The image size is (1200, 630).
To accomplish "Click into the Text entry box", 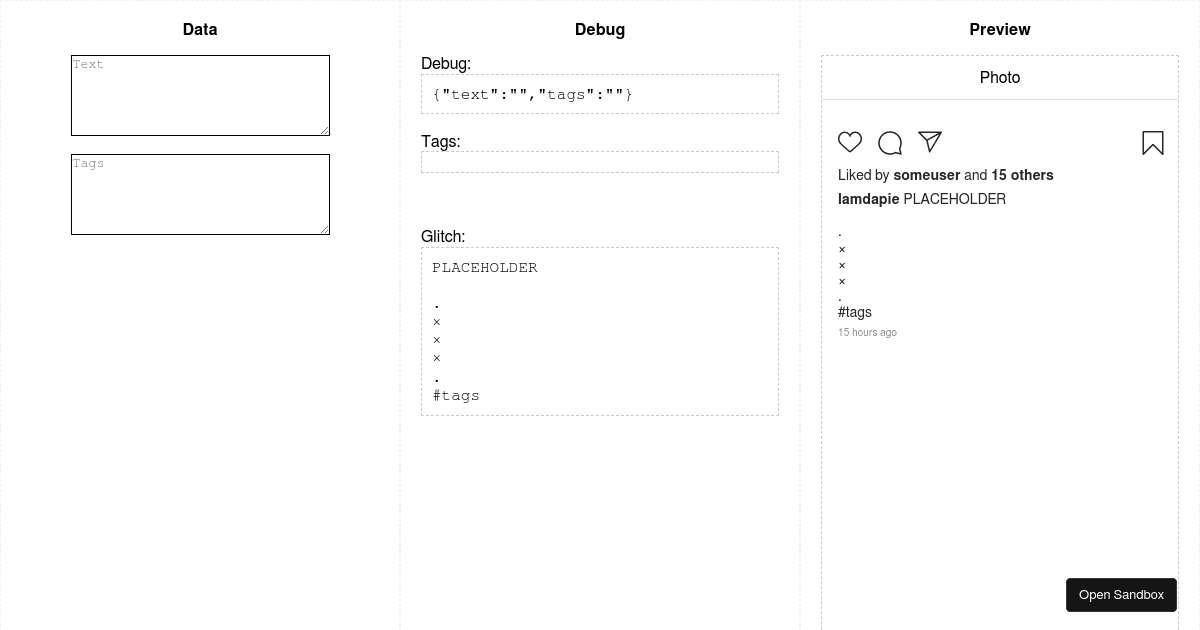I will pos(200,95).
